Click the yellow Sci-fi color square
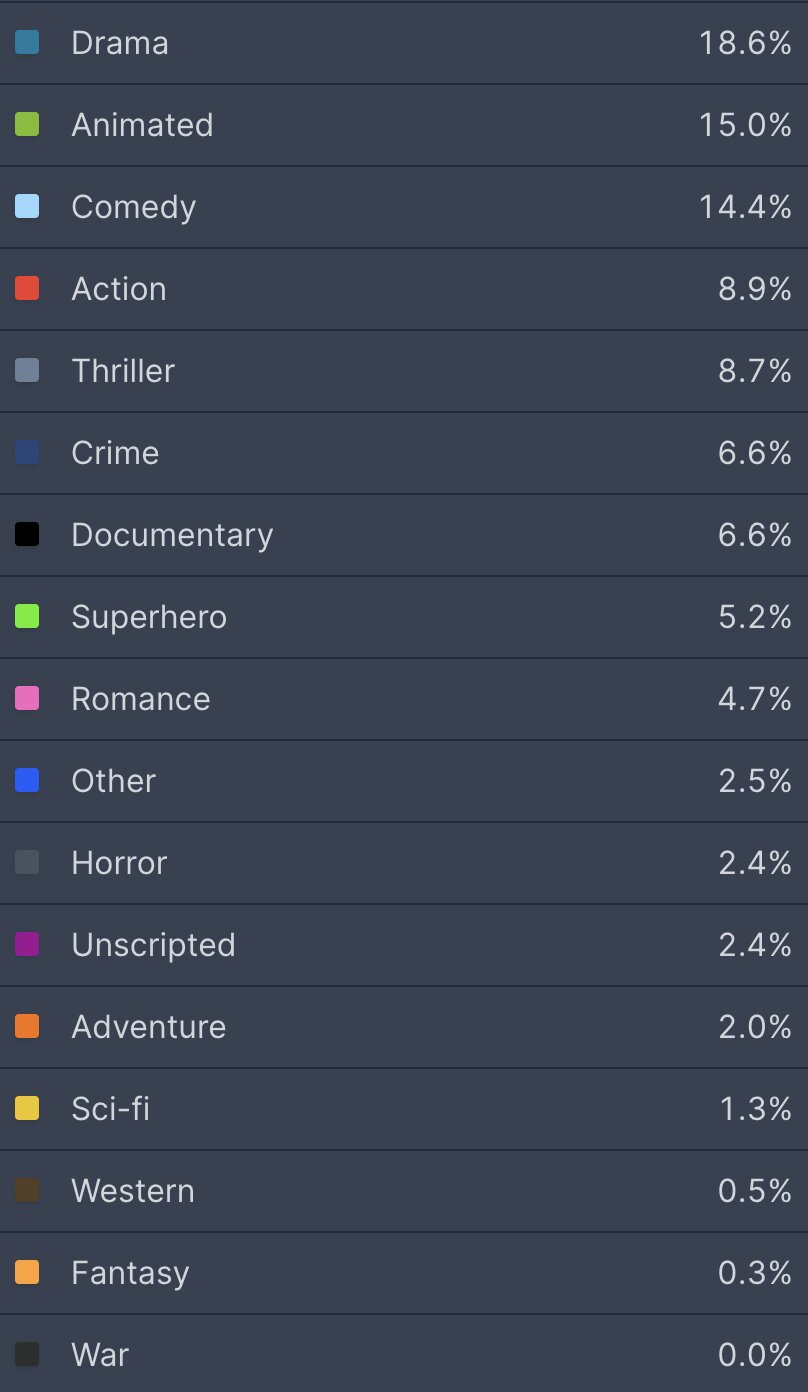 coord(27,1109)
